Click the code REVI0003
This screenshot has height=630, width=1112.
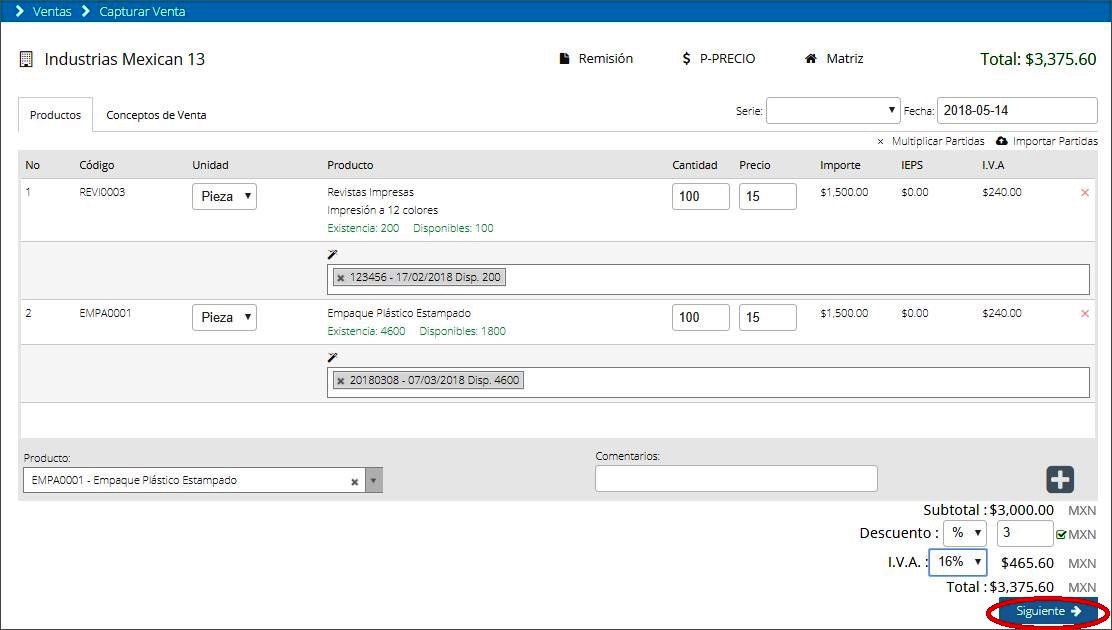click(102, 192)
